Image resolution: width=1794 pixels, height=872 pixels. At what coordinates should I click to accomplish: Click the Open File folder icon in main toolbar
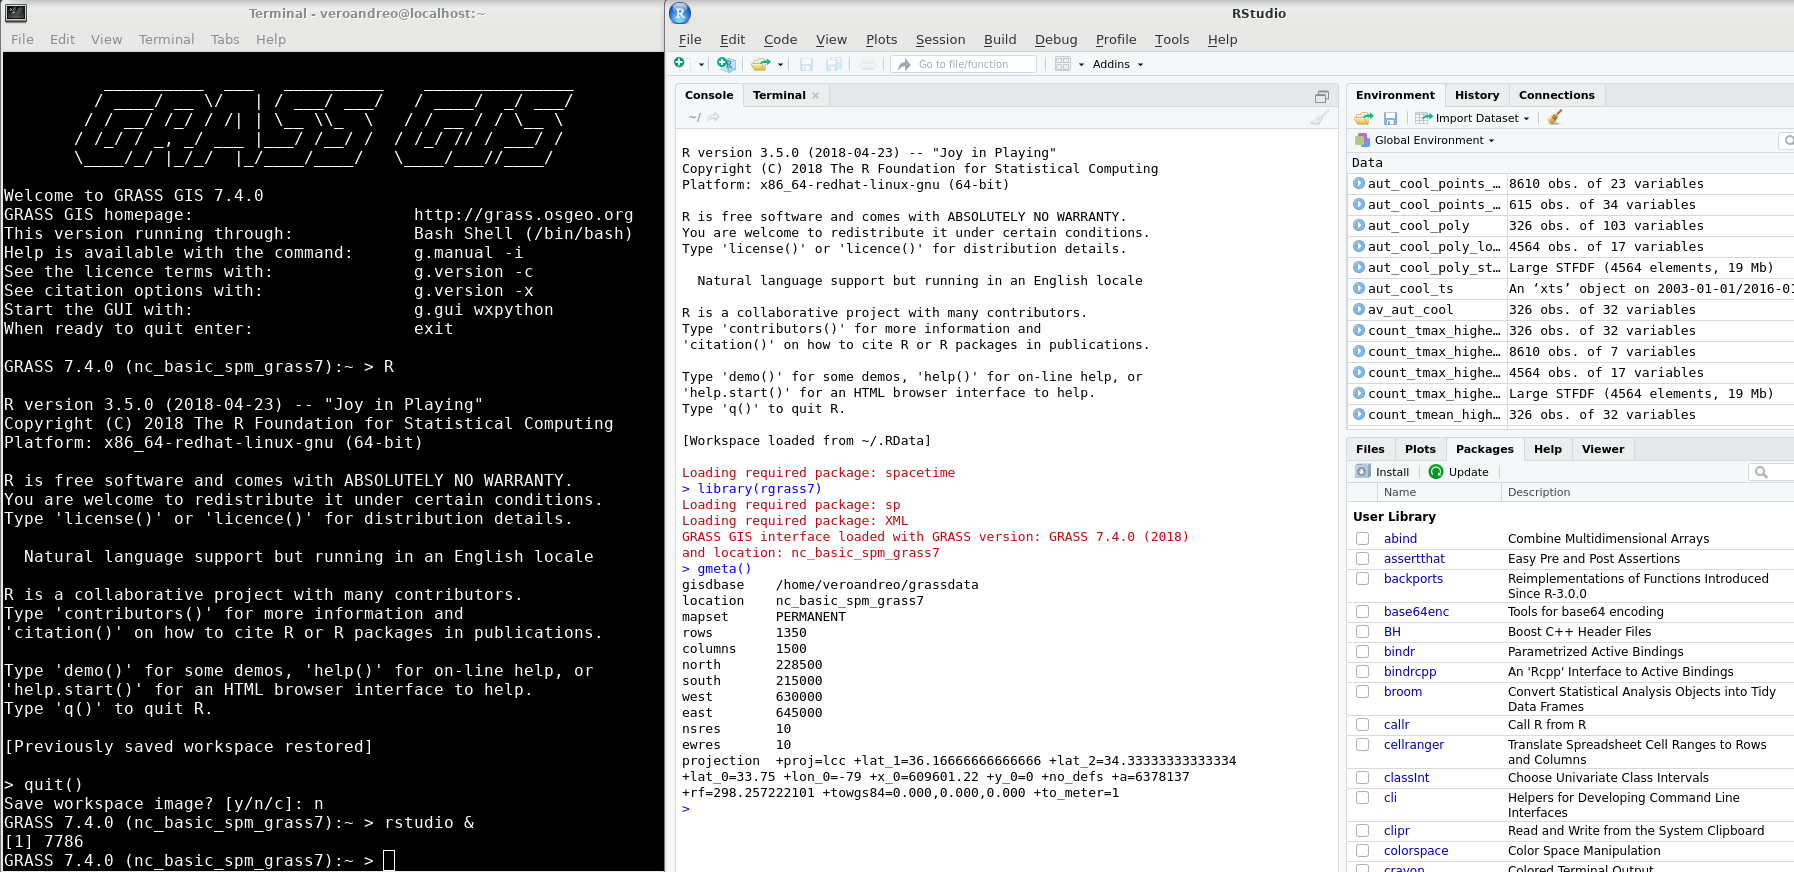coord(760,64)
